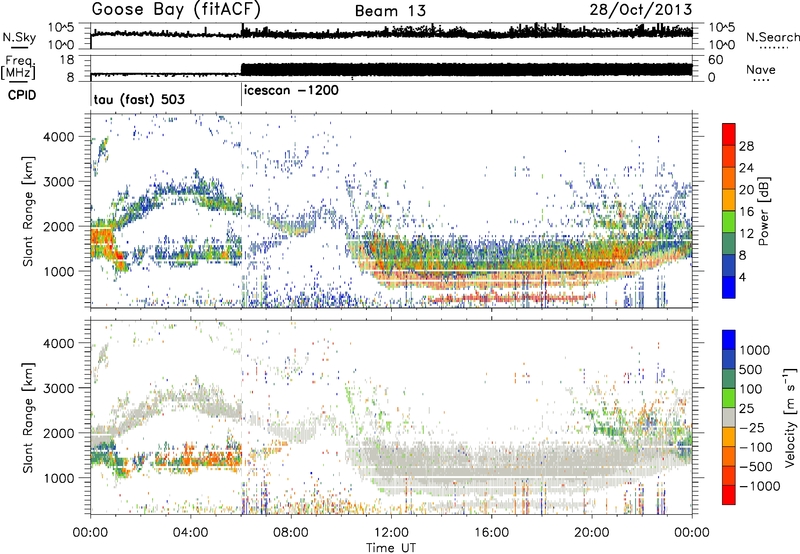
Task: Pick the red top segment of the power colorbar
Action: 729,134
